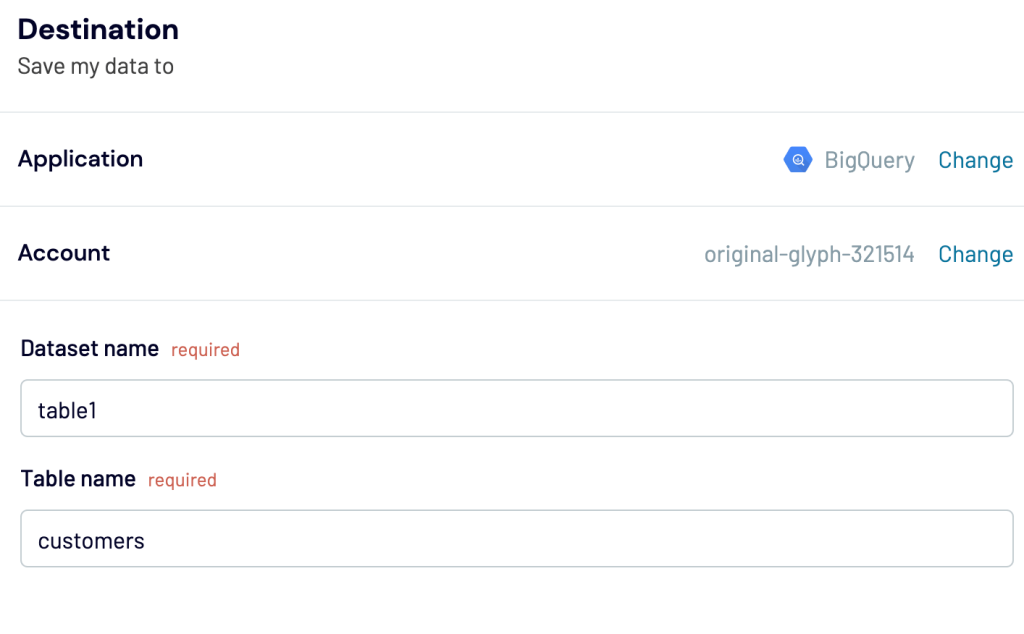Select the magnifying glass inside the BigQuery logo
The height and width of the screenshot is (634, 1024).
797,159
